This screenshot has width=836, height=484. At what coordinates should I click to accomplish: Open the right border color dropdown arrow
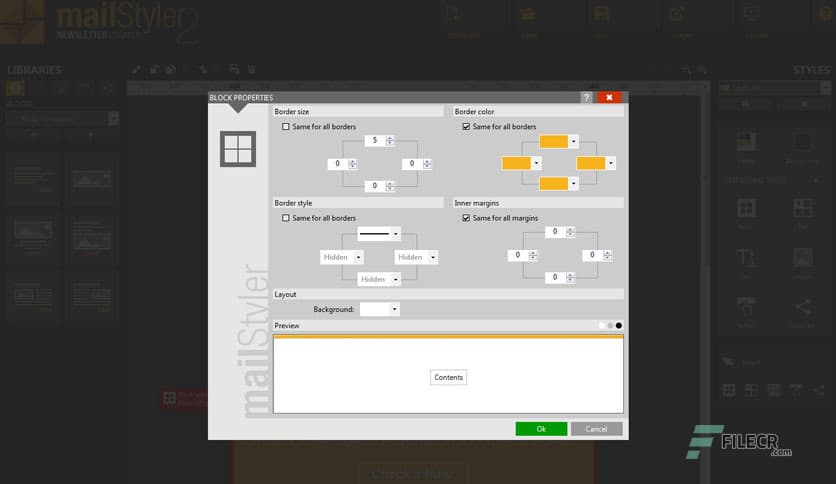tap(610, 163)
